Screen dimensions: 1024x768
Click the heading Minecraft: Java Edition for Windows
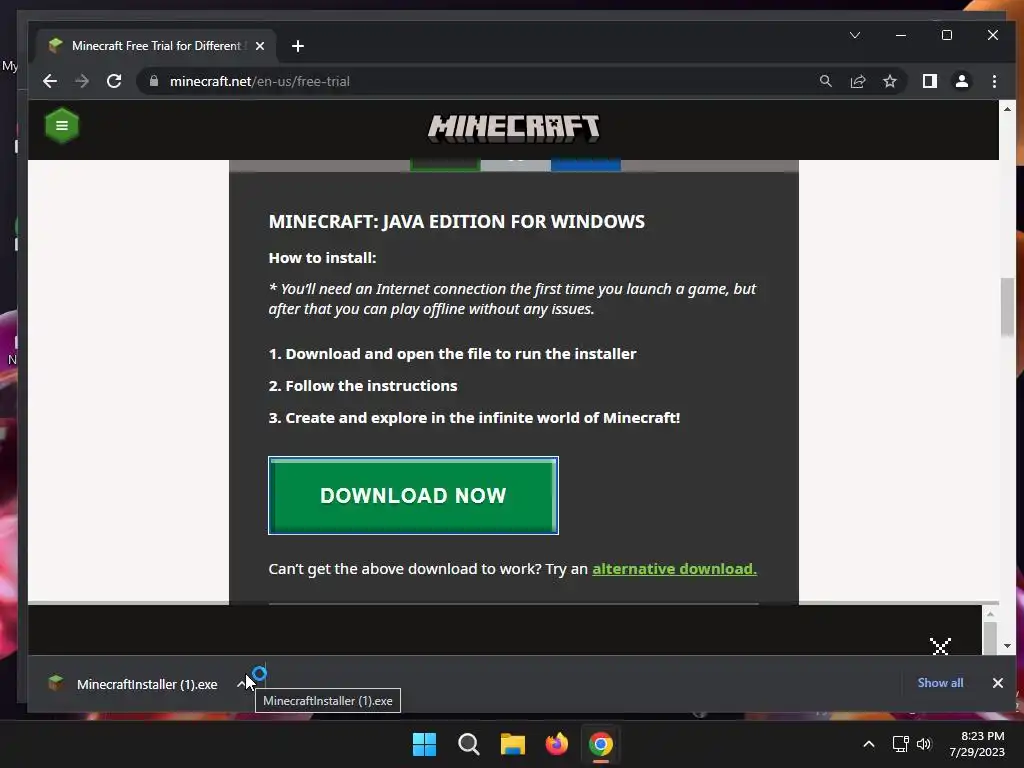click(456, 221)
